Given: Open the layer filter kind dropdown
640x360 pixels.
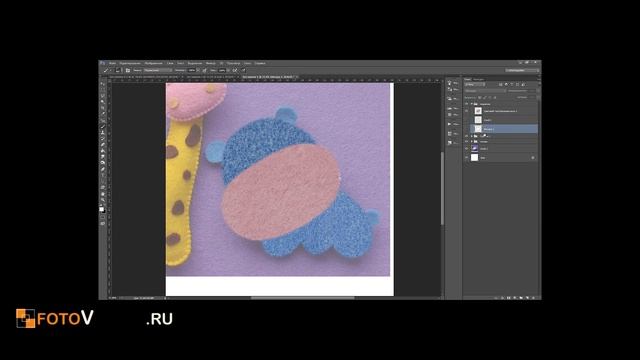Looking at the screenshot, I should click(475, 84).
